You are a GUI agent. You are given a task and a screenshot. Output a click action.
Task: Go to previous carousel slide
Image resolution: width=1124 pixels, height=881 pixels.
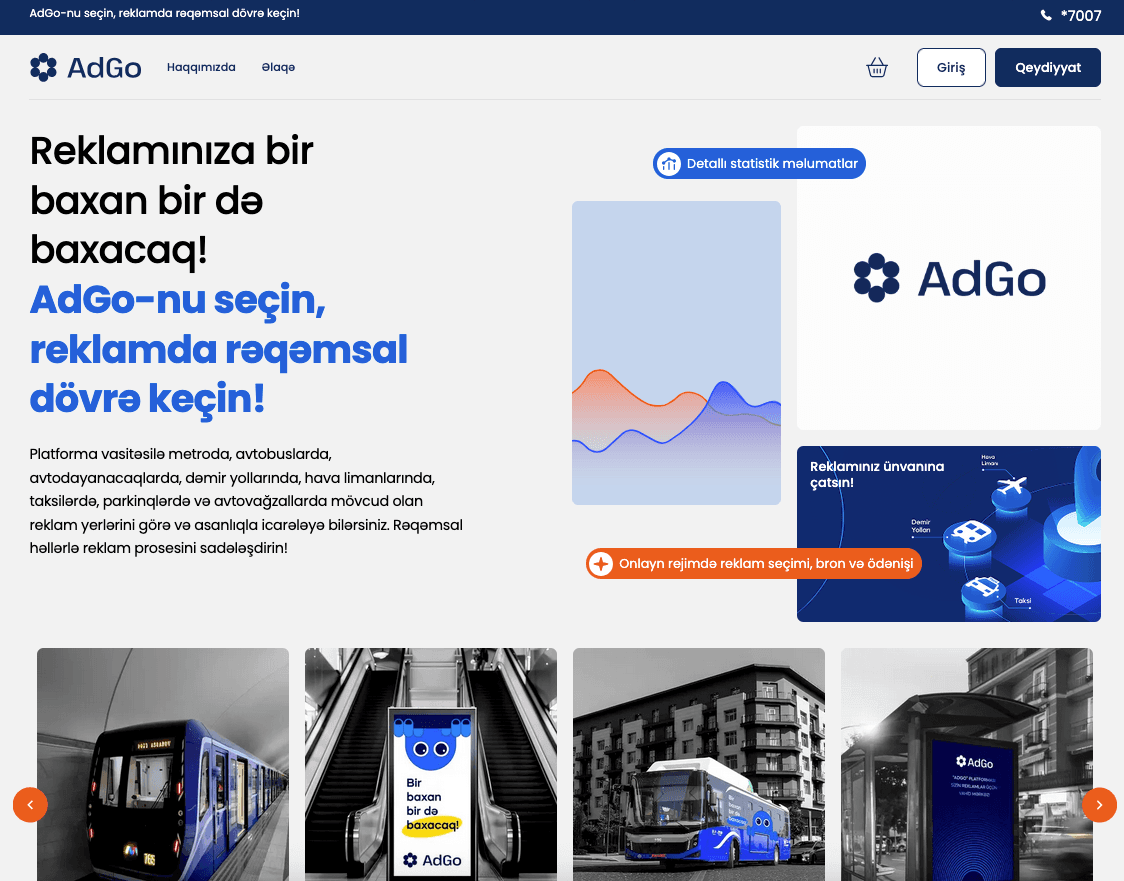[x=30, y=804]
